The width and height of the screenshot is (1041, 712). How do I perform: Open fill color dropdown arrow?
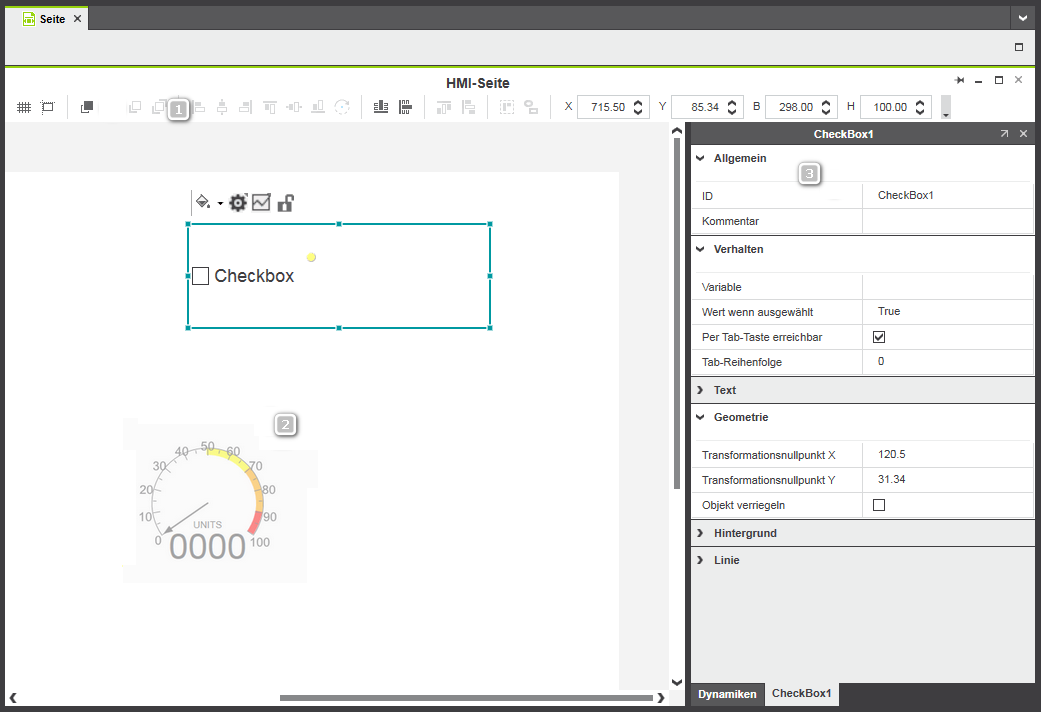(x=220, y=204)
